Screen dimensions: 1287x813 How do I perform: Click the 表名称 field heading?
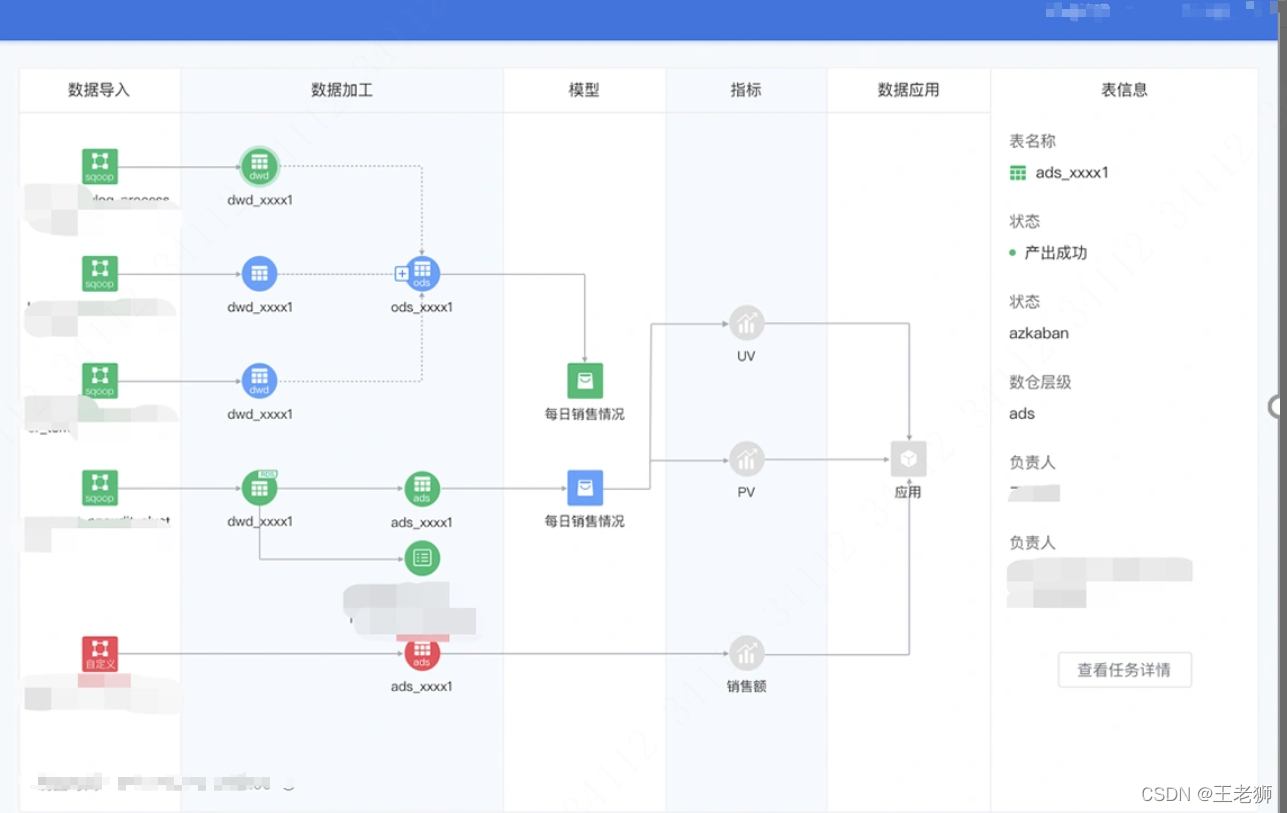[x=1033, y=141]
